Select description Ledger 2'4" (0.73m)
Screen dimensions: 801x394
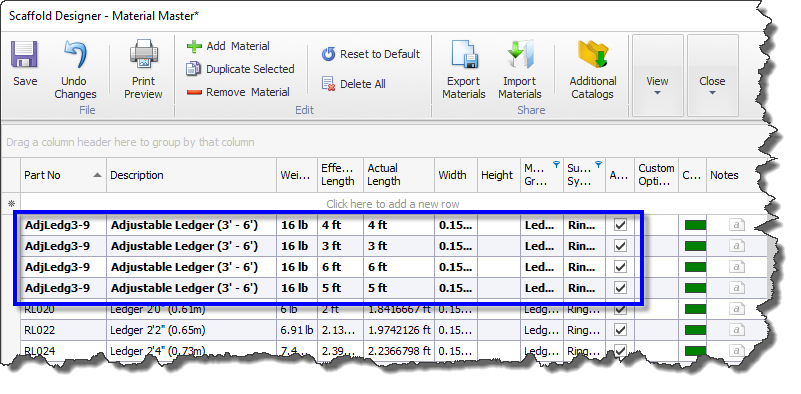pyautogui.click(x=192, y=351)
